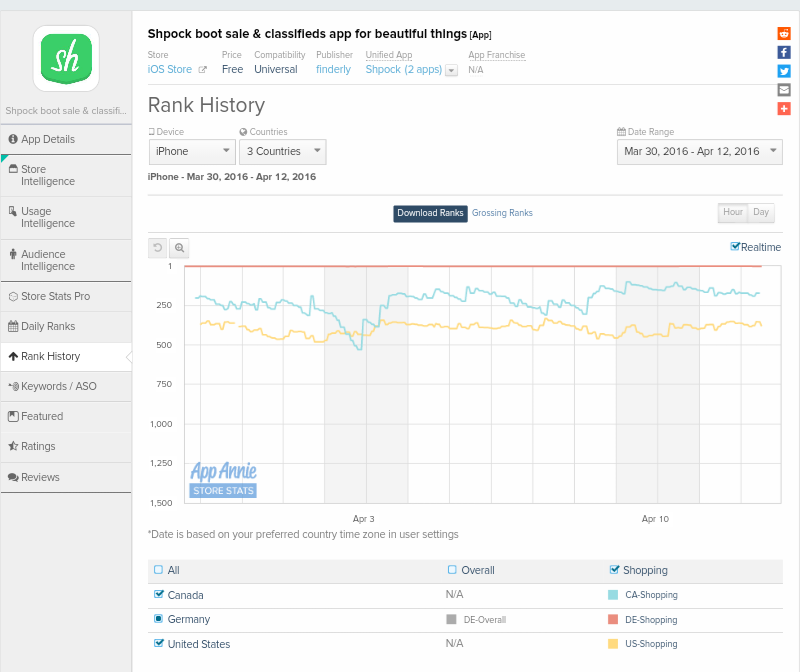Open the Ratings page
The width and height of the screenshot is (800, 672).
pyautogui.click(x=66, y=446)
